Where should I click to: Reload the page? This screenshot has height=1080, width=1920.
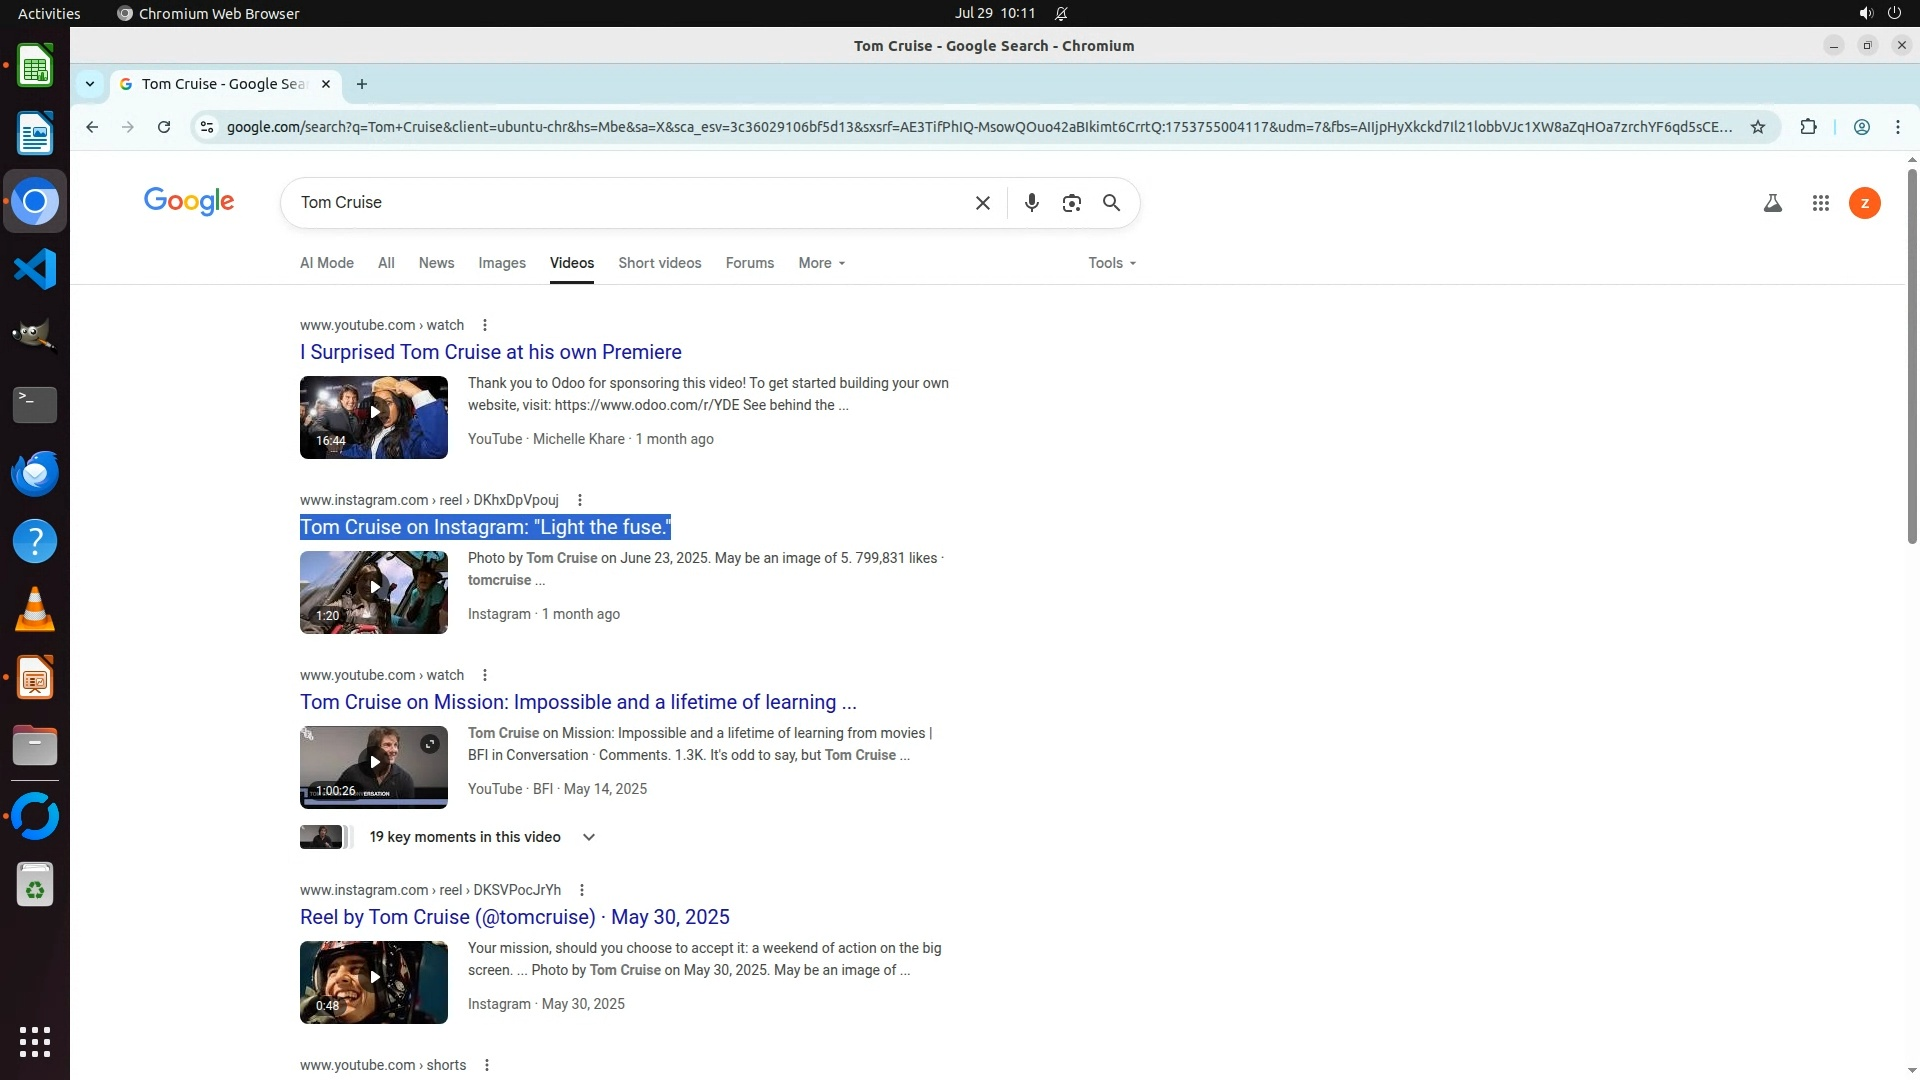click(164, 127)
